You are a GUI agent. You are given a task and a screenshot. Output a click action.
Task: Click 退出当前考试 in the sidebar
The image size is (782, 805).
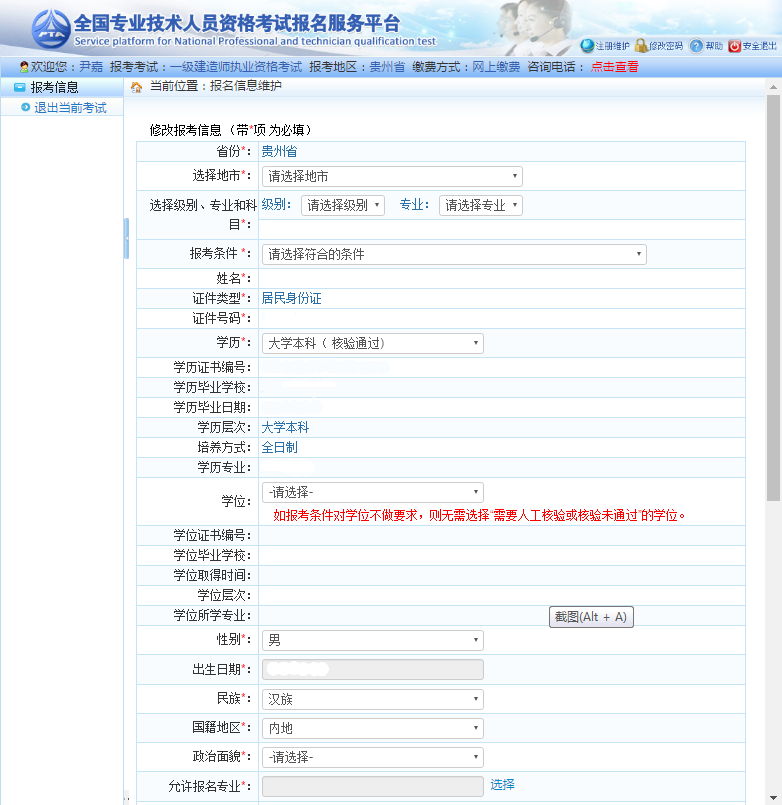point(70,108)
